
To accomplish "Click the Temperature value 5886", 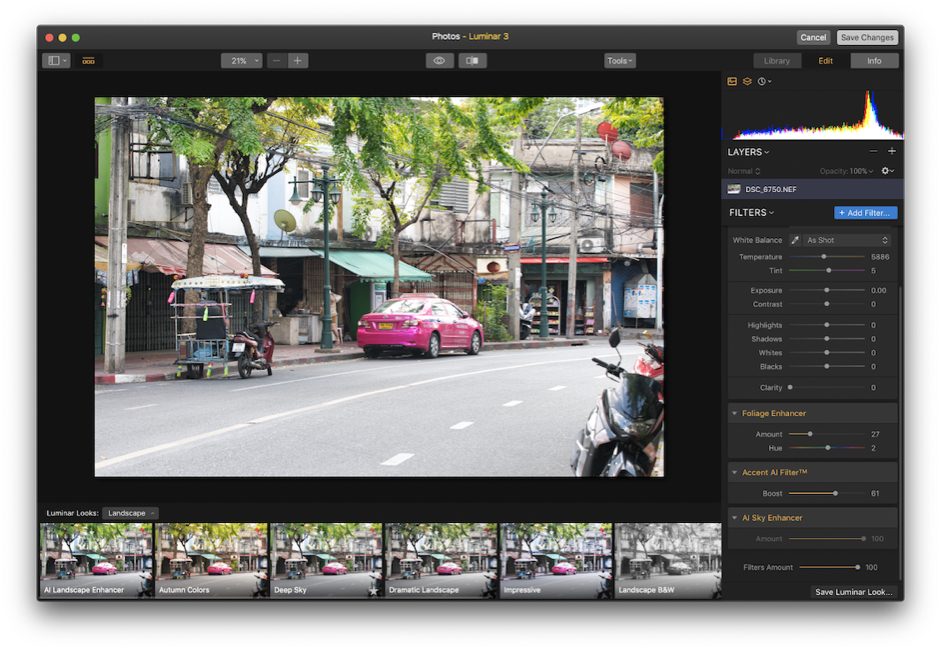I will (x=880, y=257).
